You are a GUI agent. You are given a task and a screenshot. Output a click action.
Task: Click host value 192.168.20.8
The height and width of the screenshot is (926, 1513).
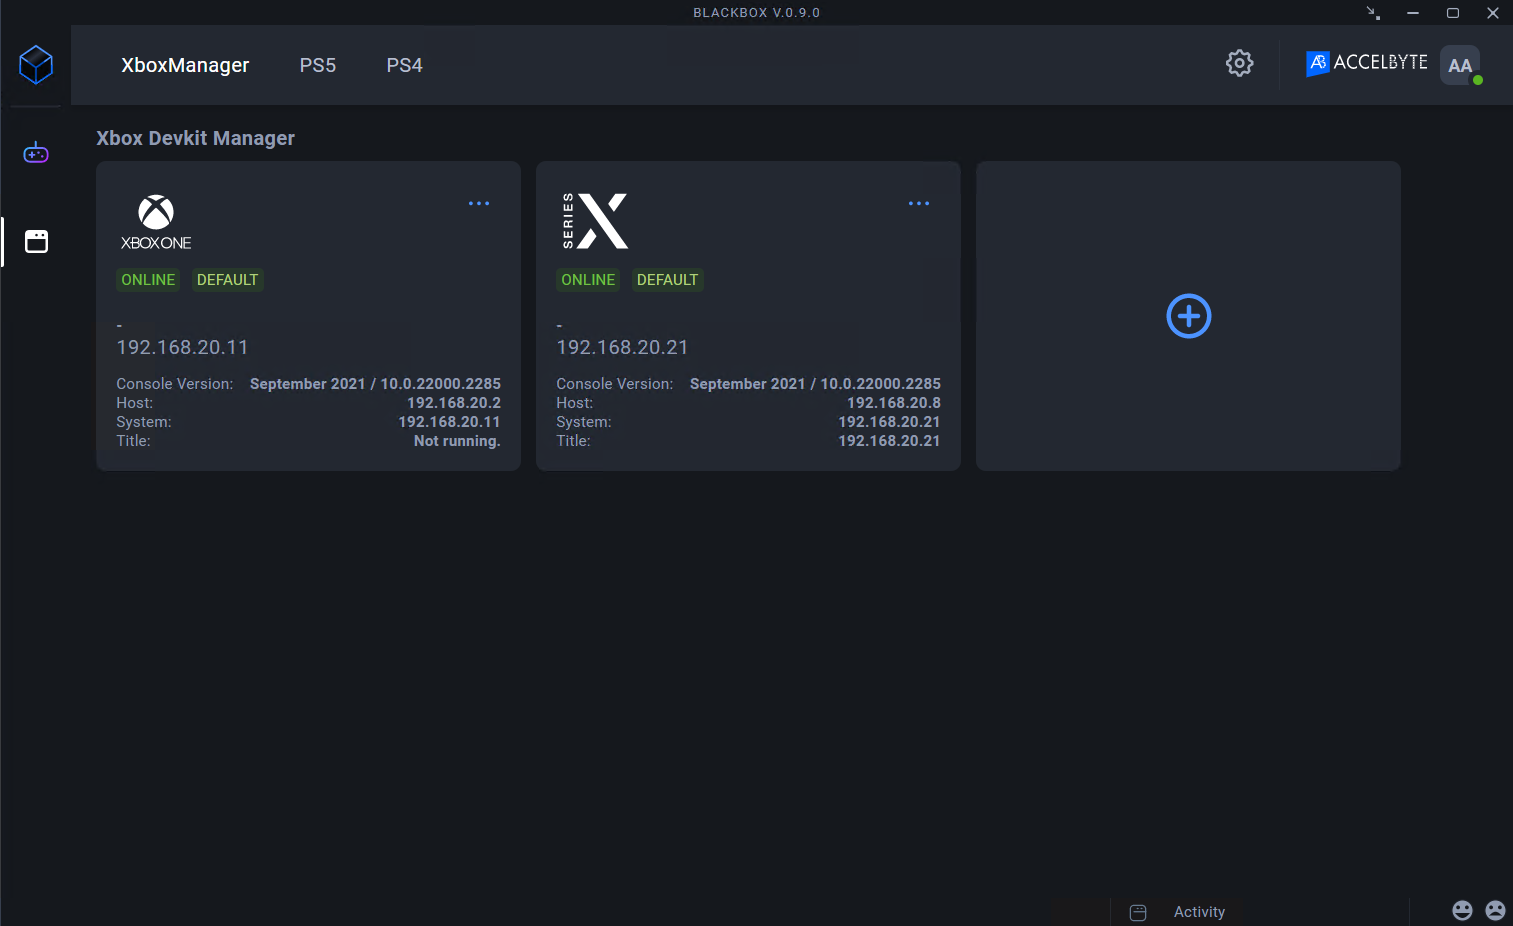(894, 403)
